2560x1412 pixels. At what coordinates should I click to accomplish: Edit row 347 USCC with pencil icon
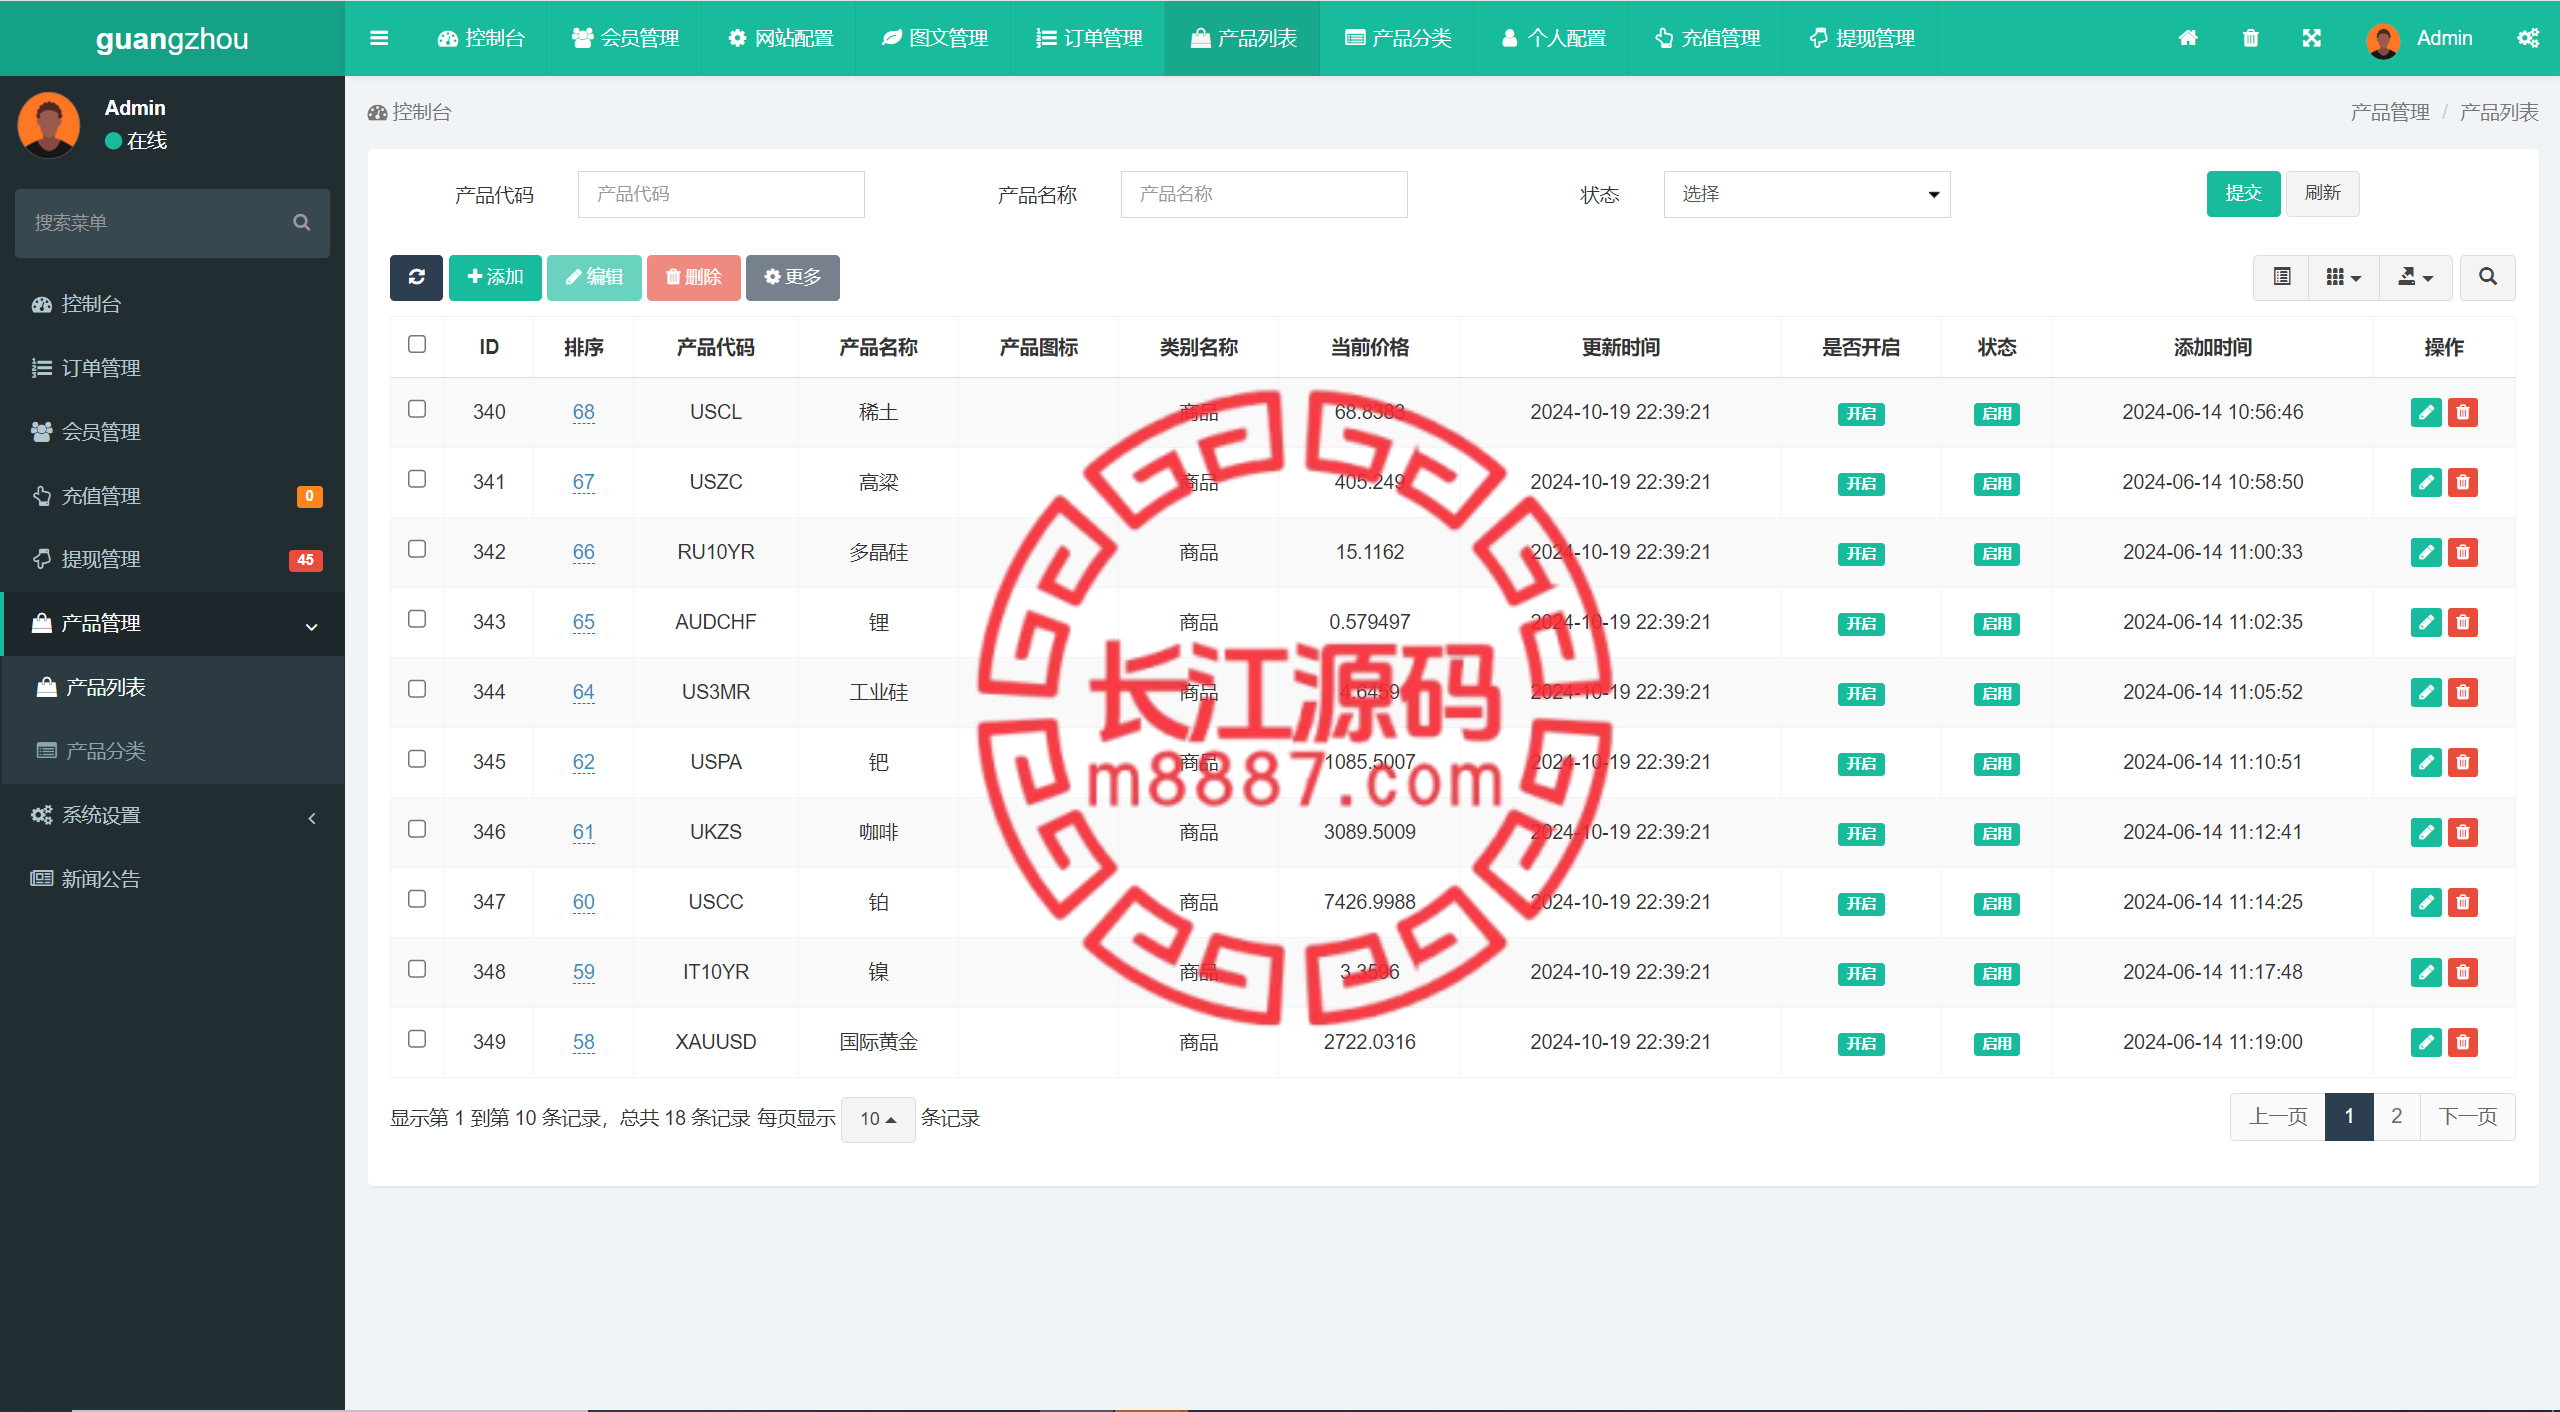[2426, 902]
